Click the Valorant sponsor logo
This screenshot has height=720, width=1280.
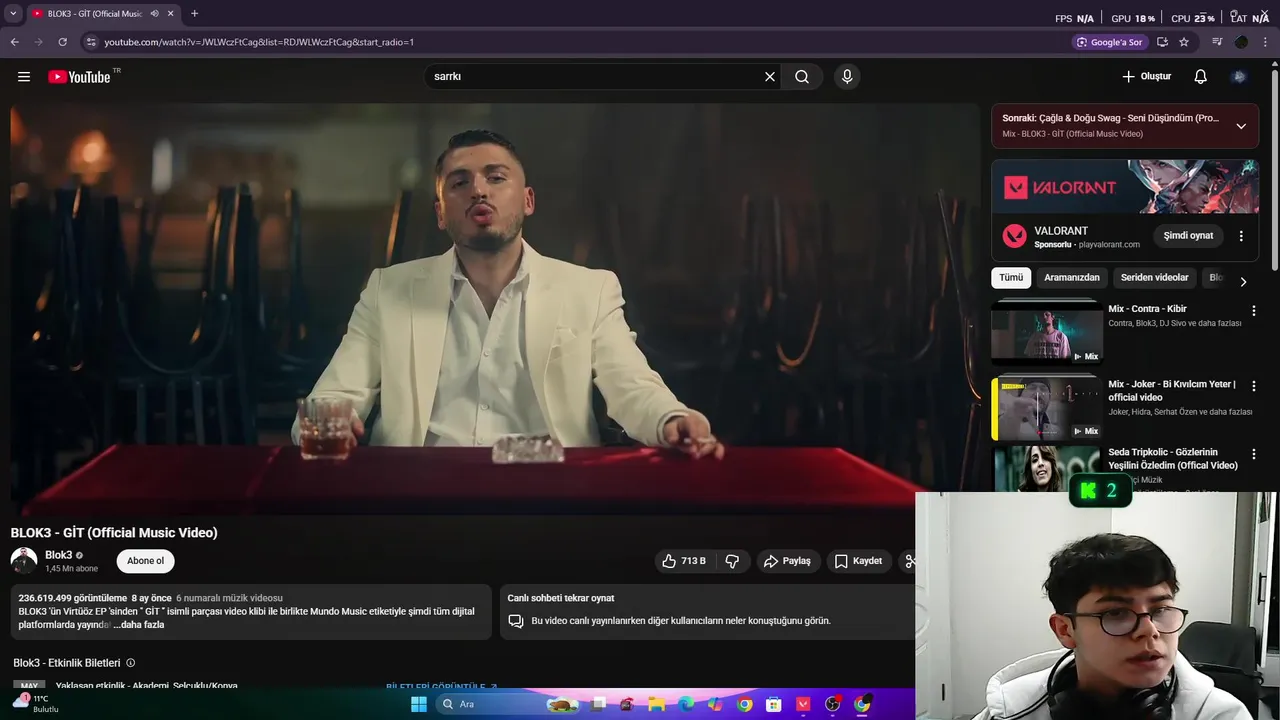point(1015,236)
